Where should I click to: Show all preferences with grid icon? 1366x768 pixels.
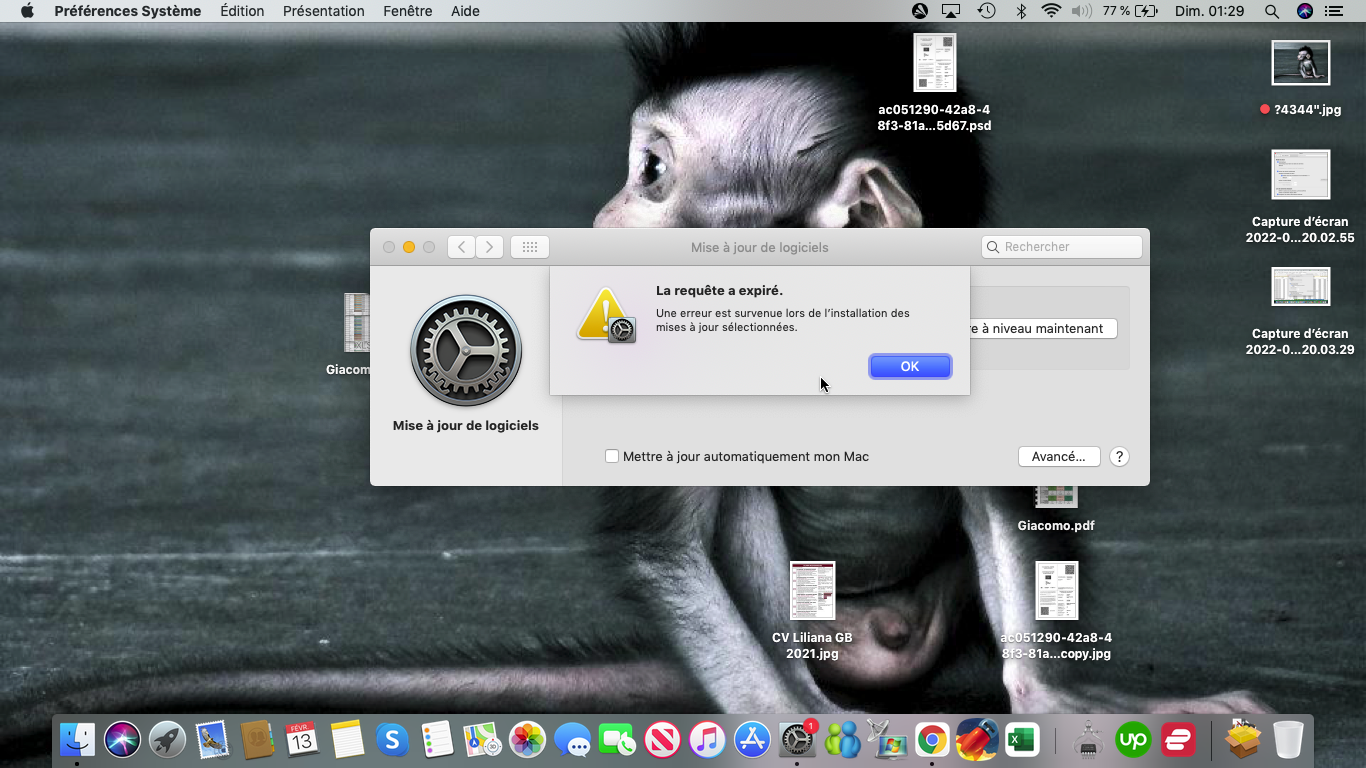(x=530, y=247)
